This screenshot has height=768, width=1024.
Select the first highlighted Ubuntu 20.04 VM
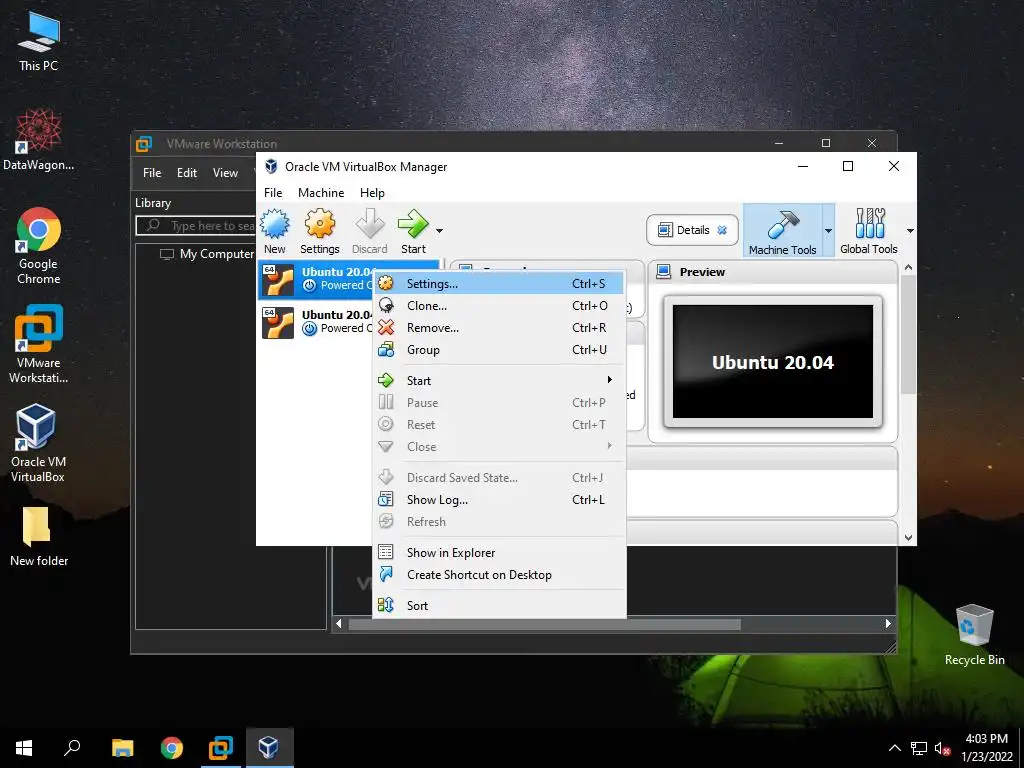(x=316, y=279)
